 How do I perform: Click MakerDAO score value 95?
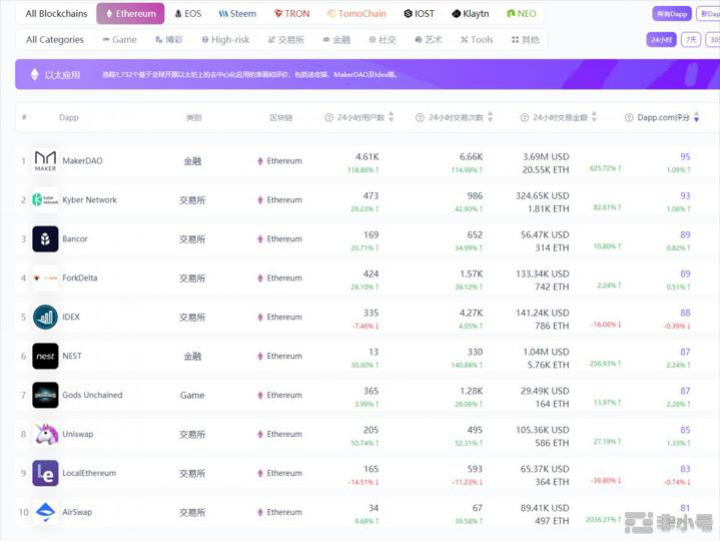point(685,157)
